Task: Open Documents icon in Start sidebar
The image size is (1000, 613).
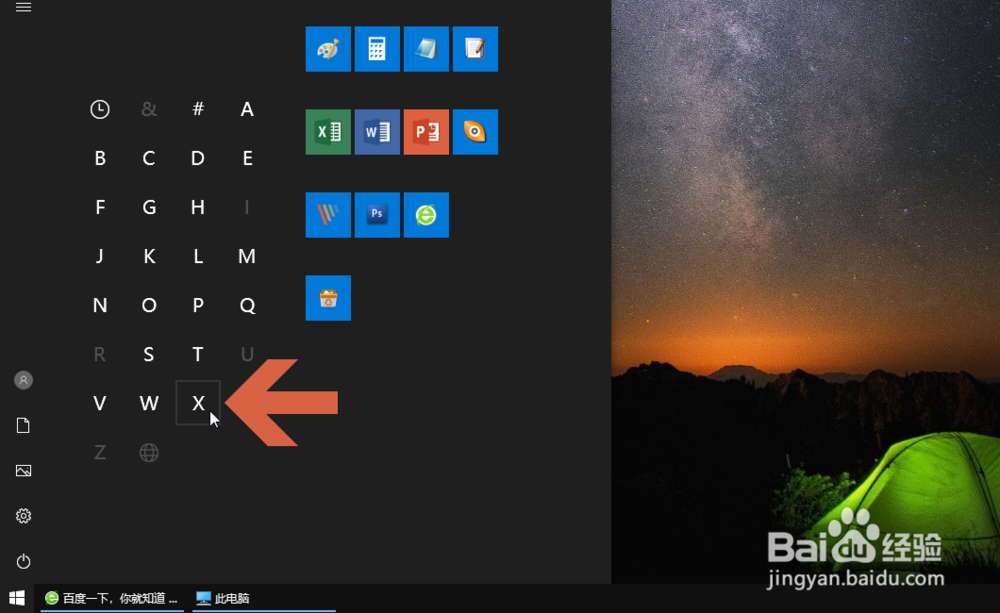Action: (24, 425)
